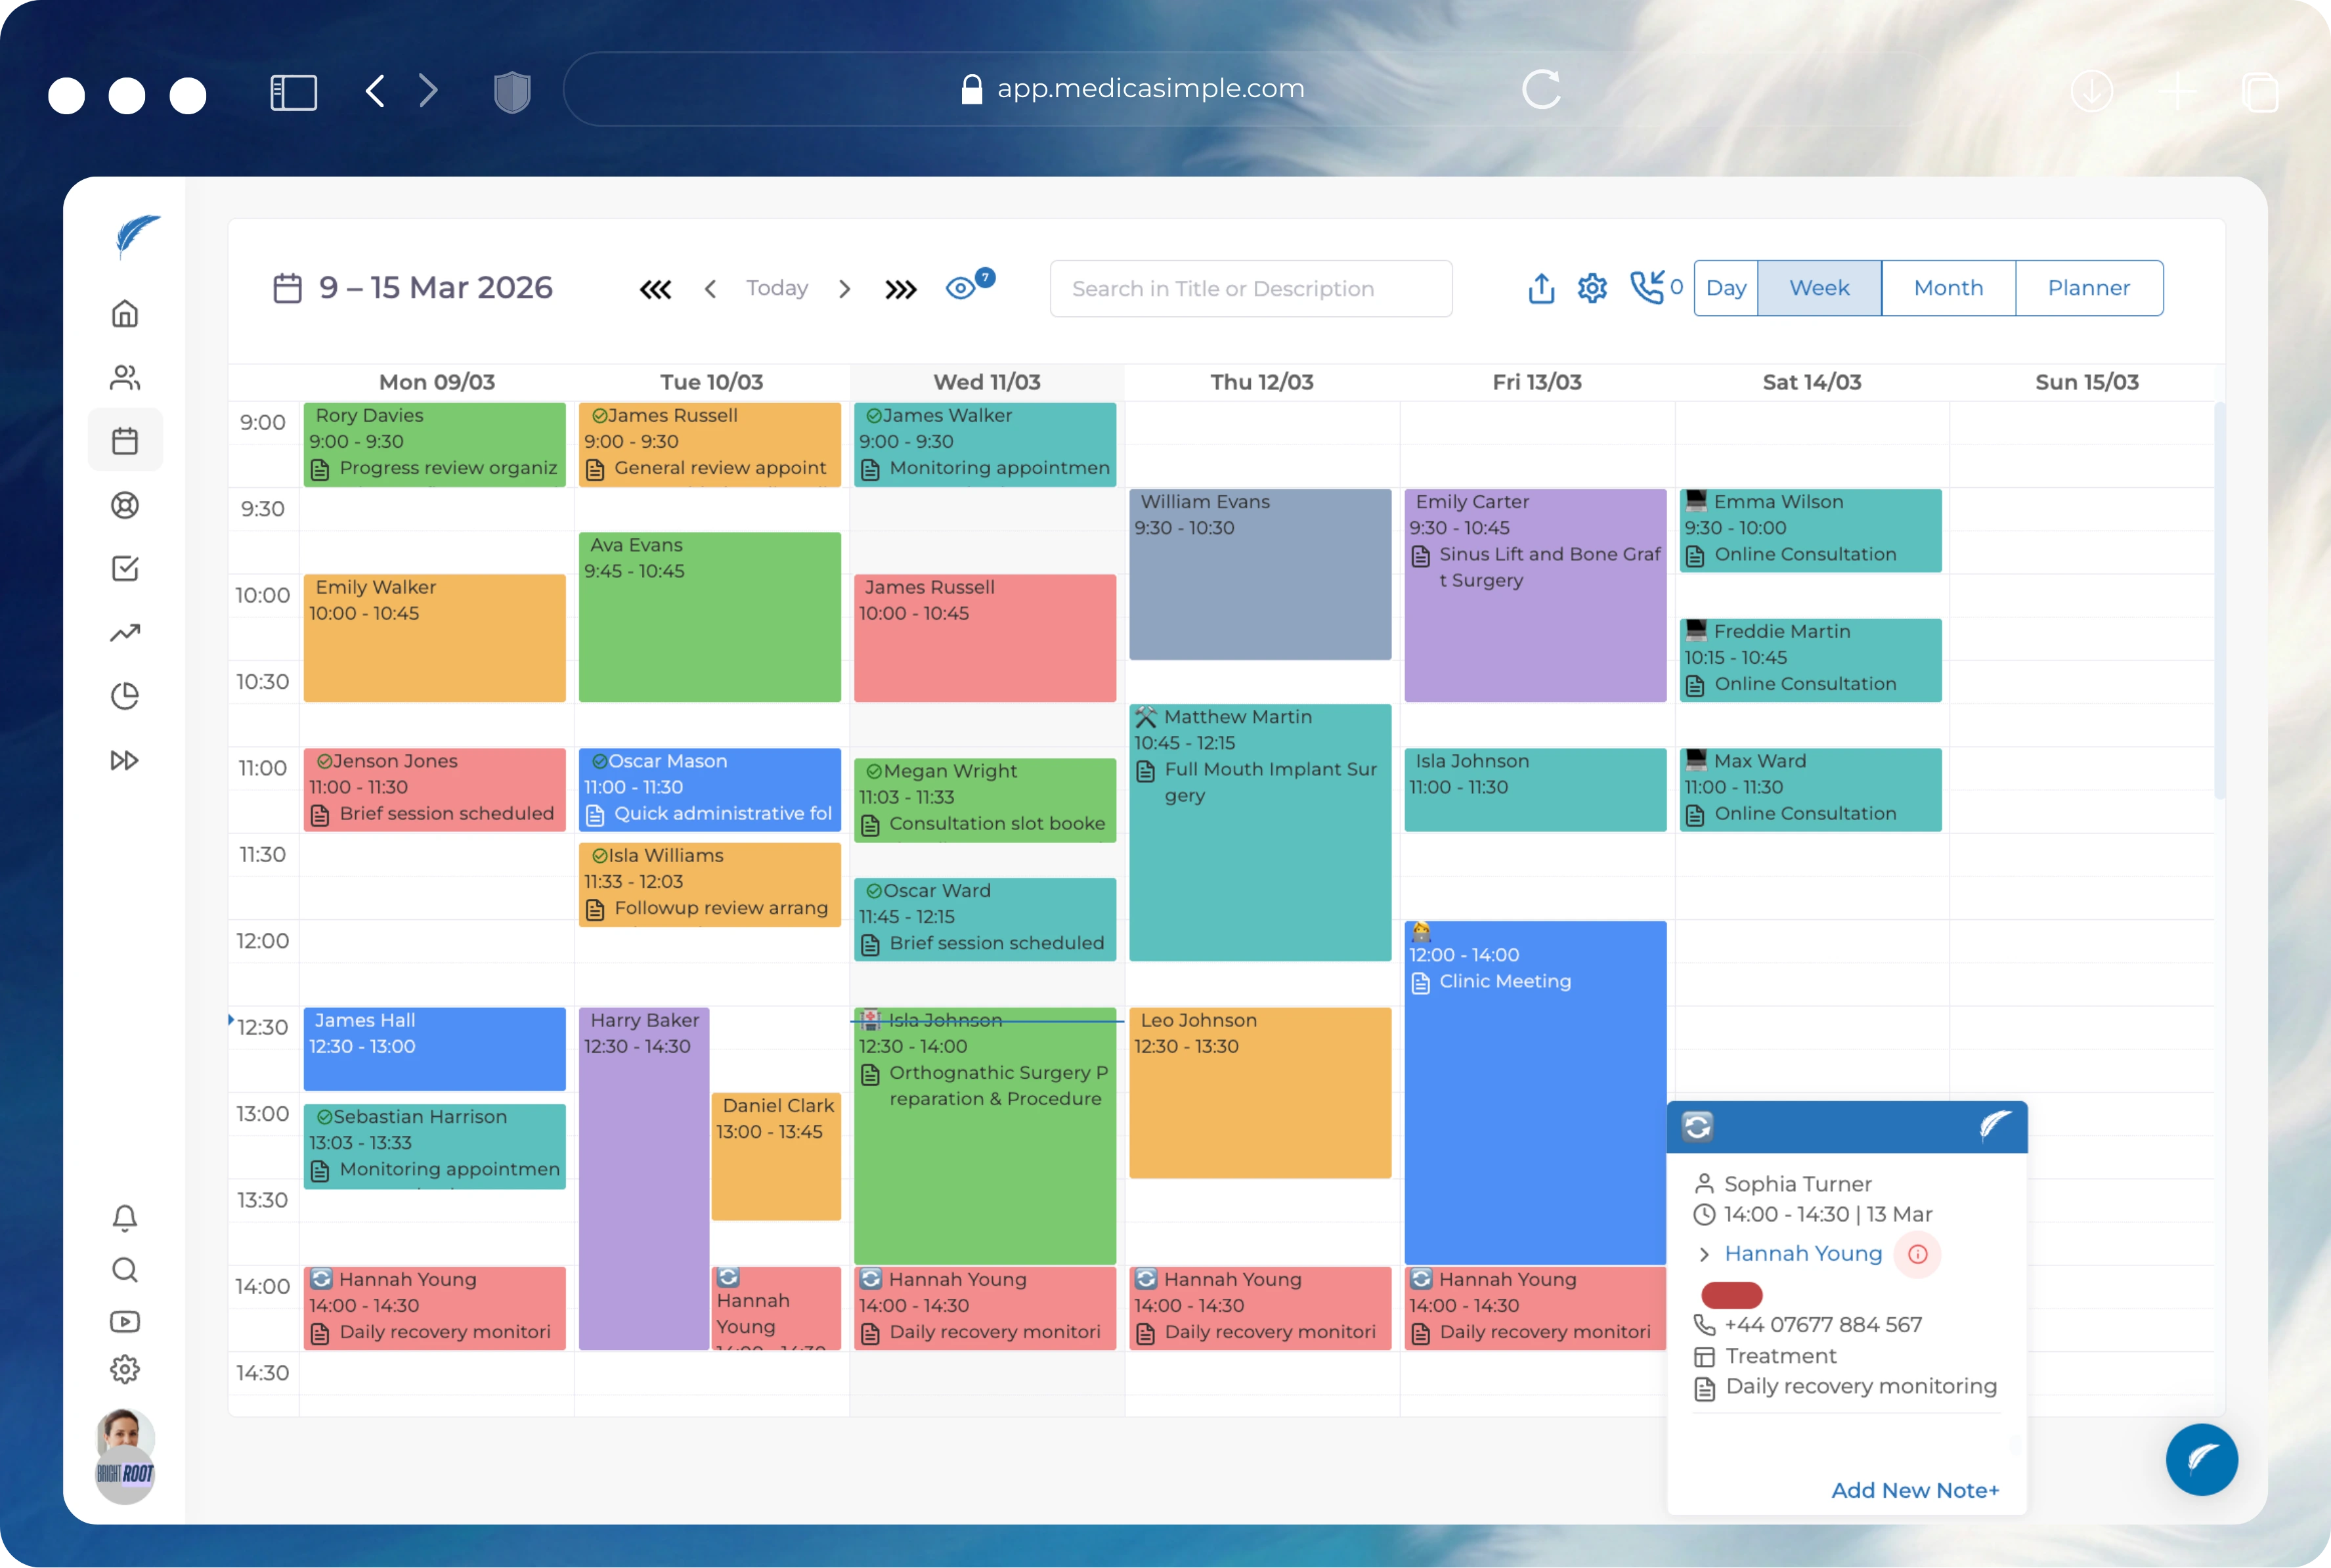The height and width of the screenshot is (1568, 2331).
Task: Open the Reports pie chart icon in sidebar
Action: (x=125, y=696)
